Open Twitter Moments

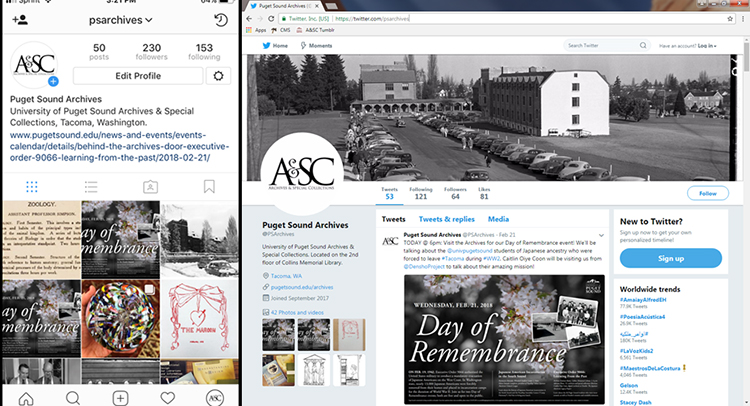(316, 45)
